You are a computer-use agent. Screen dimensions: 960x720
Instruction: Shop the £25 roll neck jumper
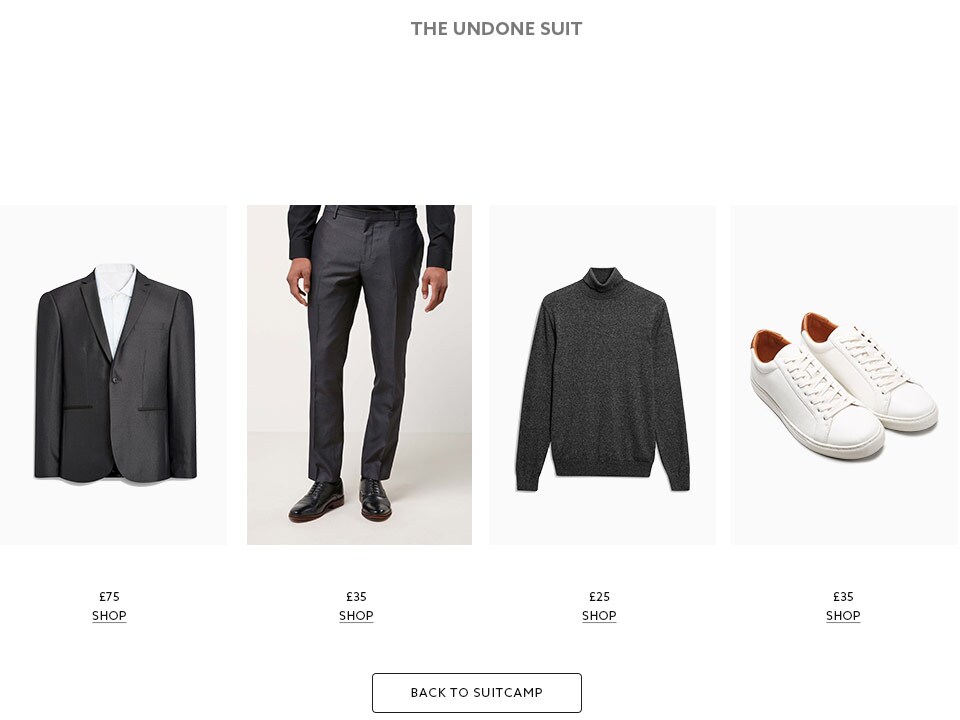coord(599,615)
